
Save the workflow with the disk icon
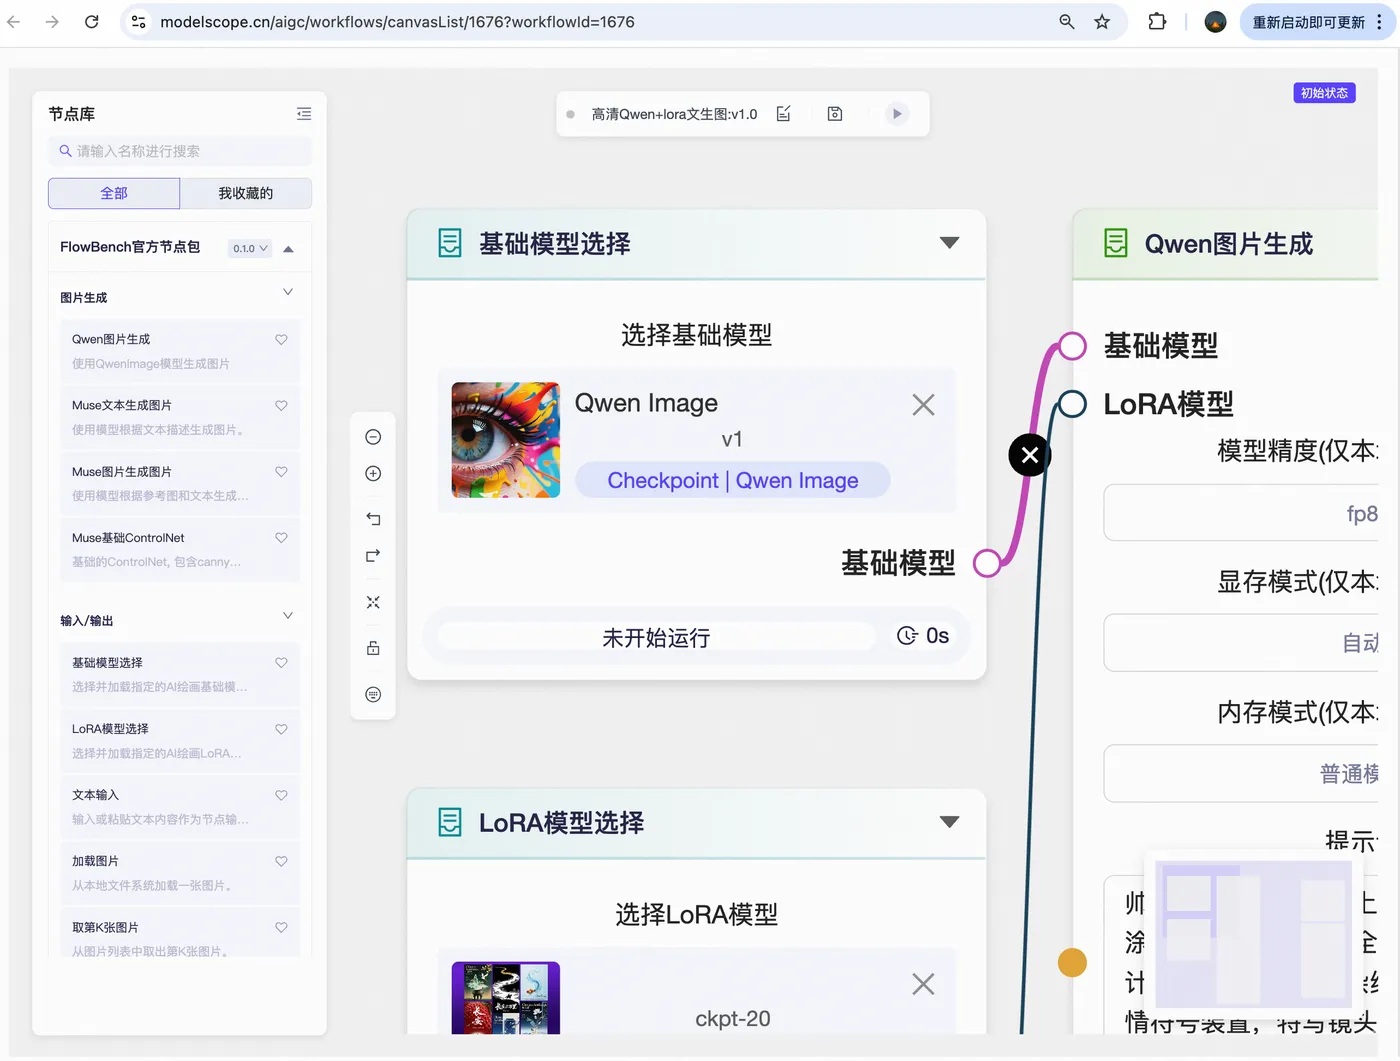click(835, 114)
